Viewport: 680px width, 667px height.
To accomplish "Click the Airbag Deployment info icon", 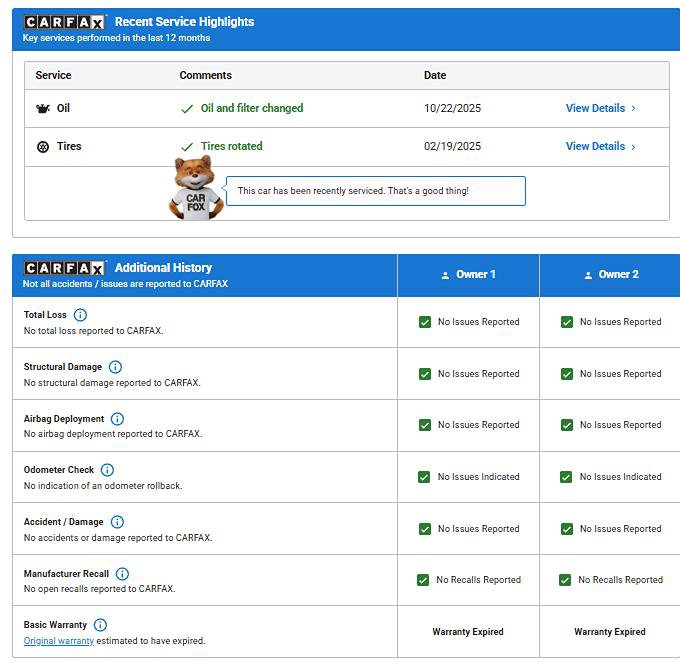I will point(117,419).
